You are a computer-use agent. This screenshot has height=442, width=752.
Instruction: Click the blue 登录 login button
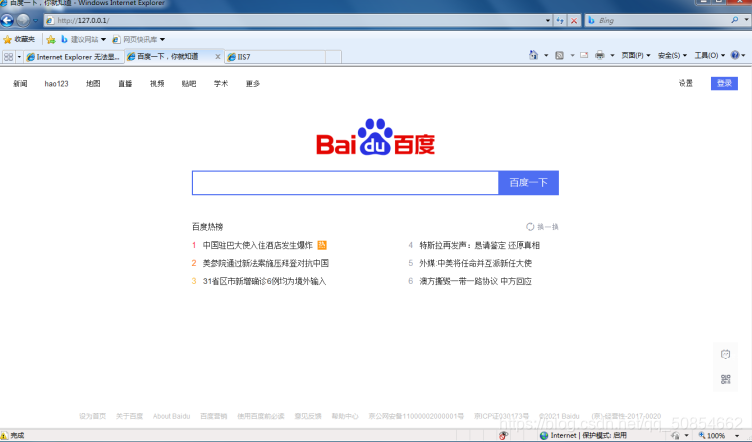tap(724, 83)
